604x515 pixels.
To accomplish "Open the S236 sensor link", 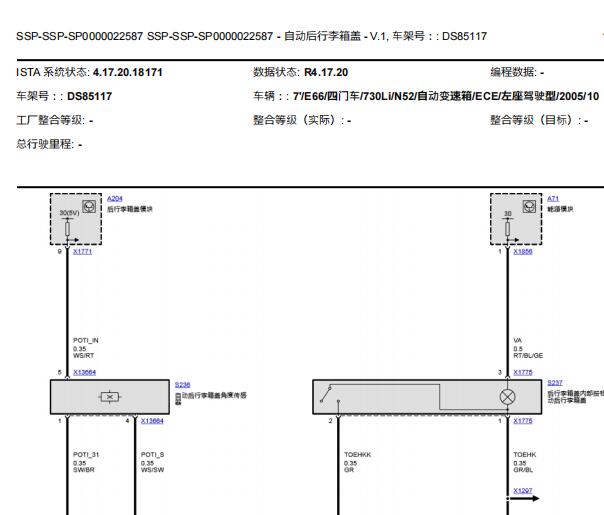I will pyautogui.click(x=183, y=385).
